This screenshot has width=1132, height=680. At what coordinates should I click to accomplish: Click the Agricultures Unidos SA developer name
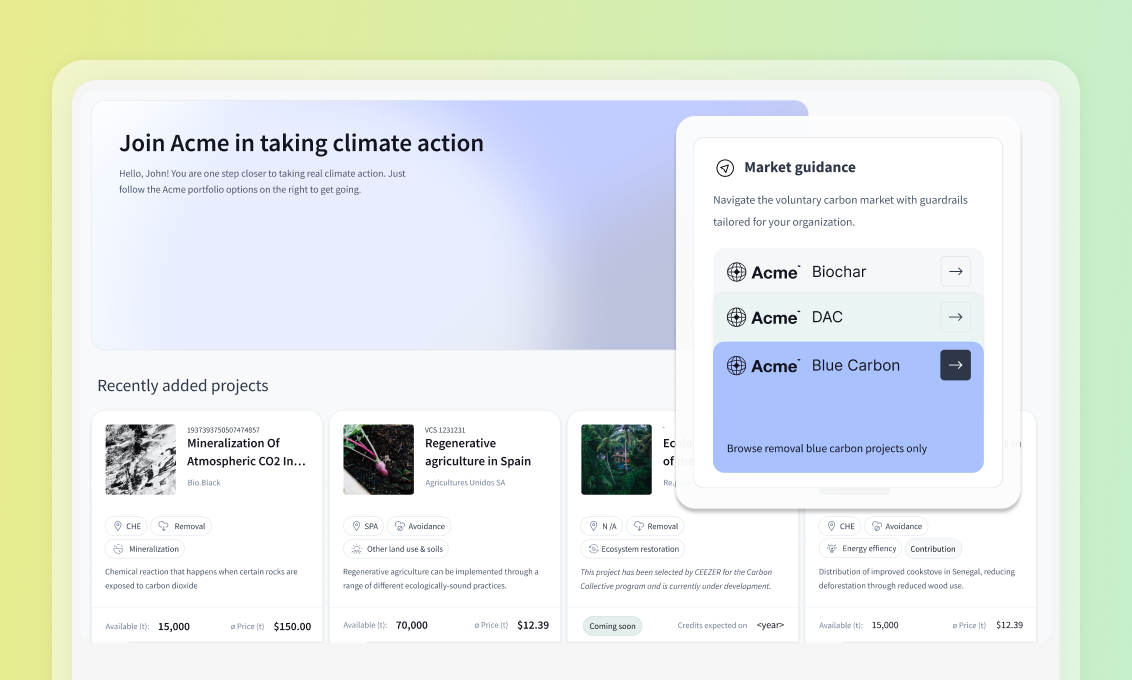465,482
